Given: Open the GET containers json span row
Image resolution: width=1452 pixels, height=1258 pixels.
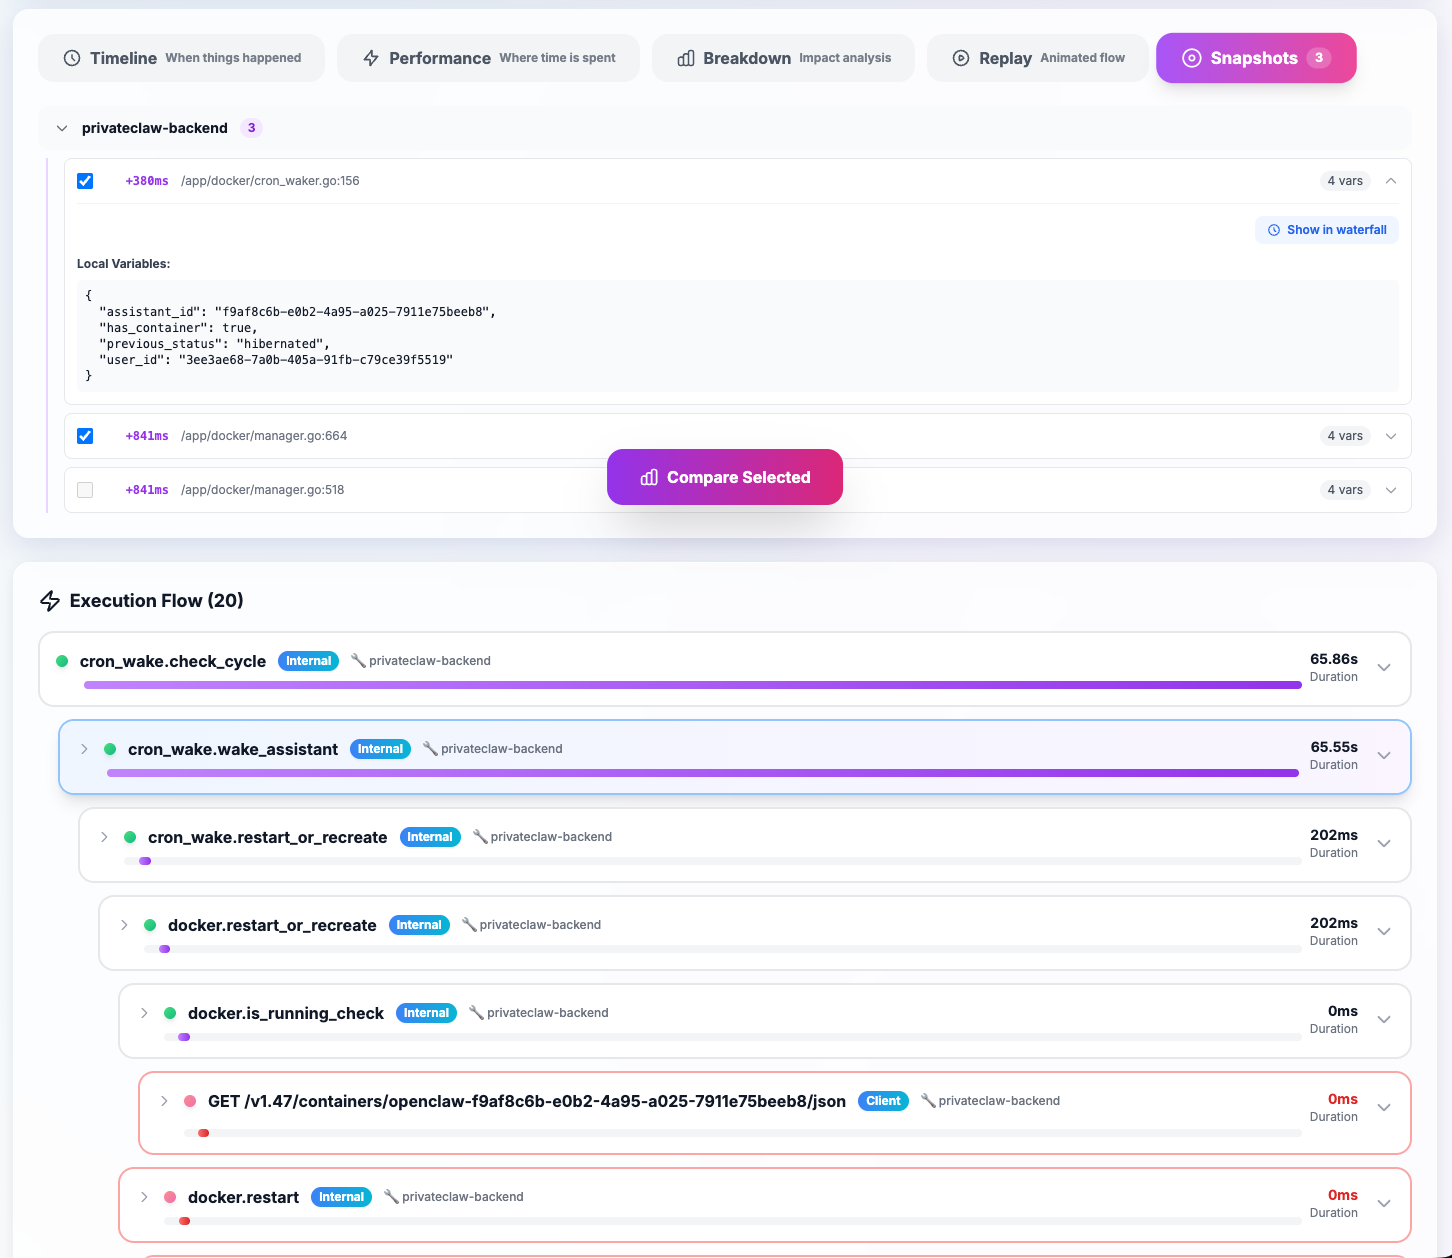Looking at the screenshot, I should [526, 1101].
